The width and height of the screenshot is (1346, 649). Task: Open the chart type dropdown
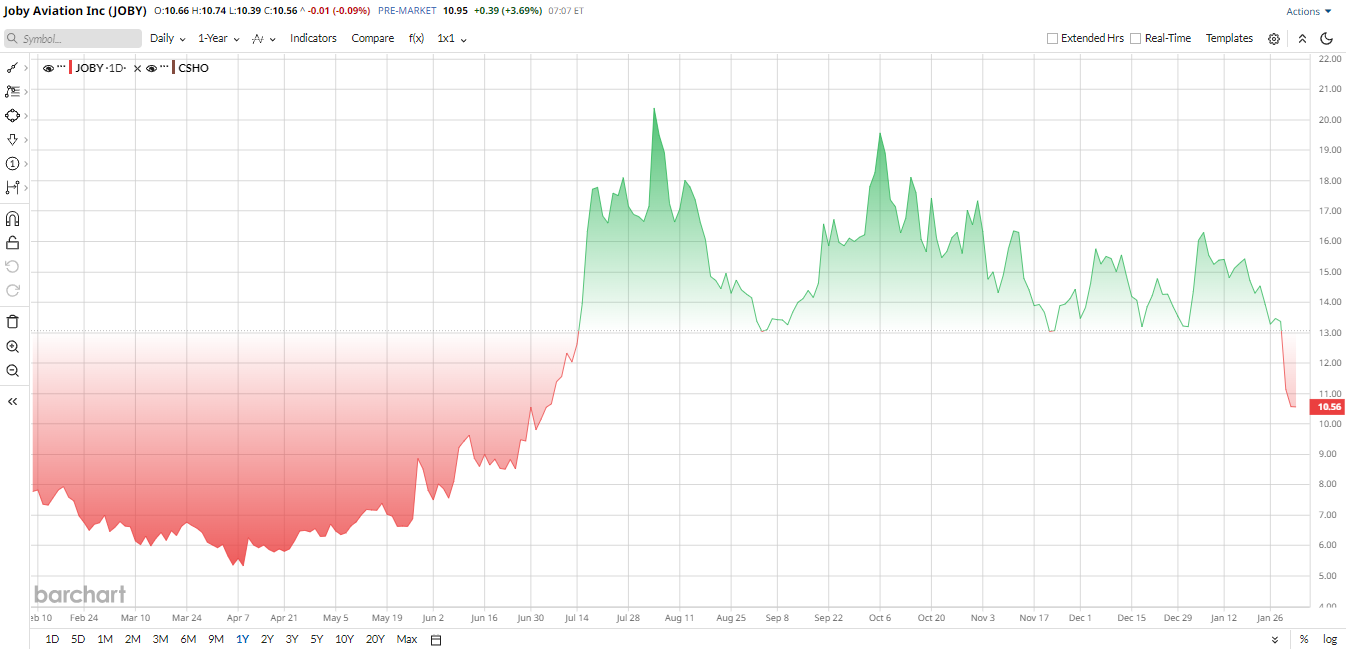click(x=264, y=38)
